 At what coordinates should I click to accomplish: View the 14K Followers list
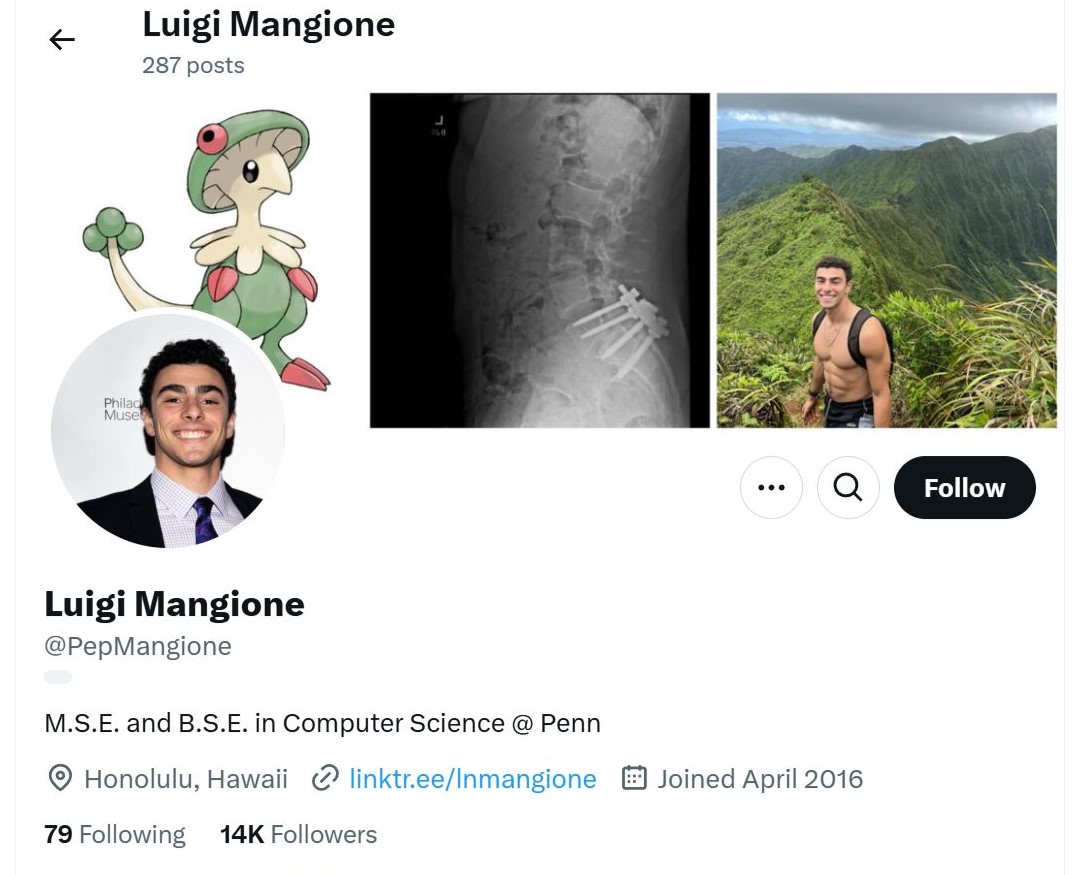[298, 834]
